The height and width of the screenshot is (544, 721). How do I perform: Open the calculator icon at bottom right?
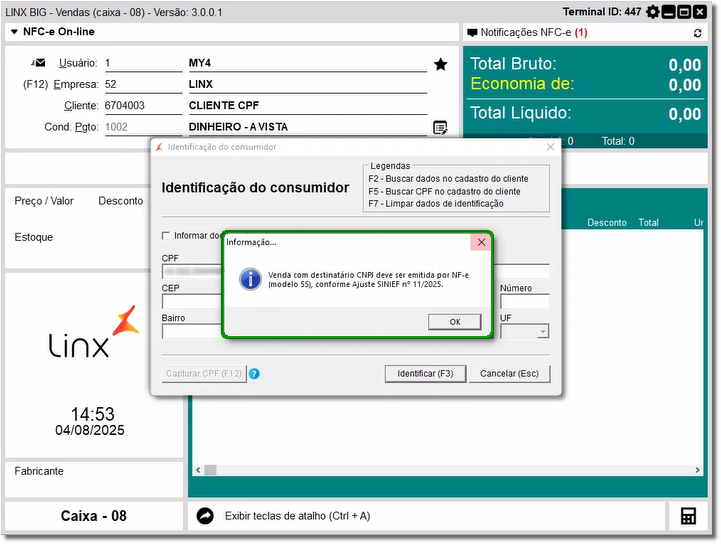click(x=688, y=516)
